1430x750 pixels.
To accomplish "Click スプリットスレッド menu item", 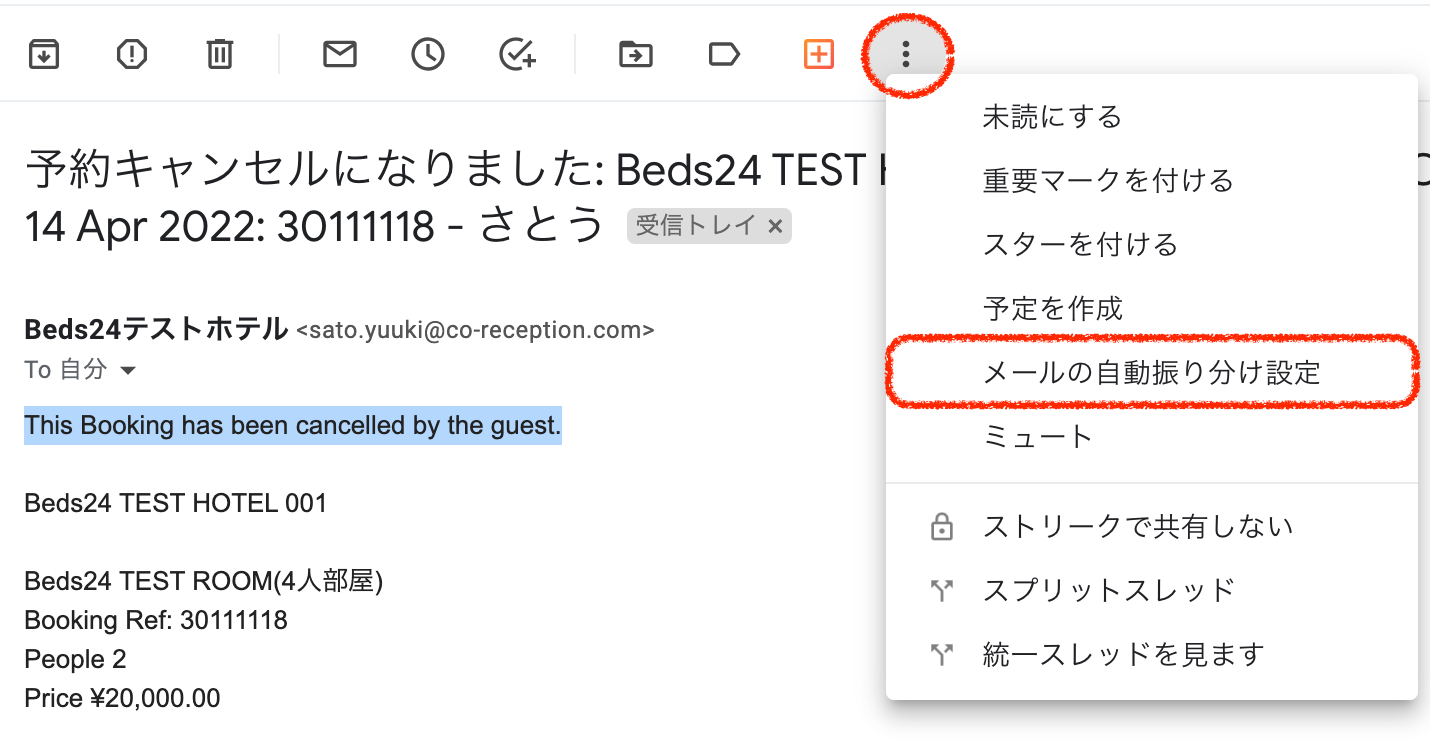I will (x=1109, y=591).
